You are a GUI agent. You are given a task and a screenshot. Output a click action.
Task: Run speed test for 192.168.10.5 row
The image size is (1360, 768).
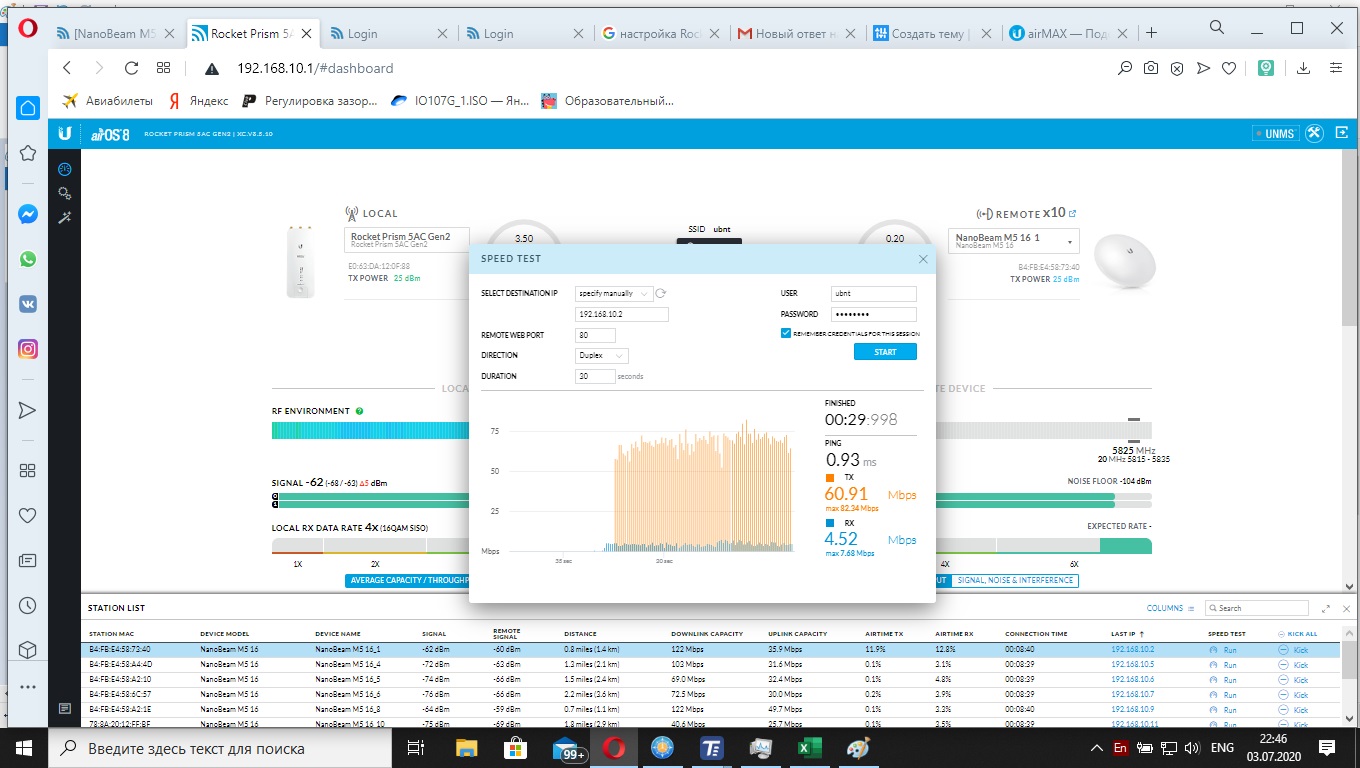1224,665
